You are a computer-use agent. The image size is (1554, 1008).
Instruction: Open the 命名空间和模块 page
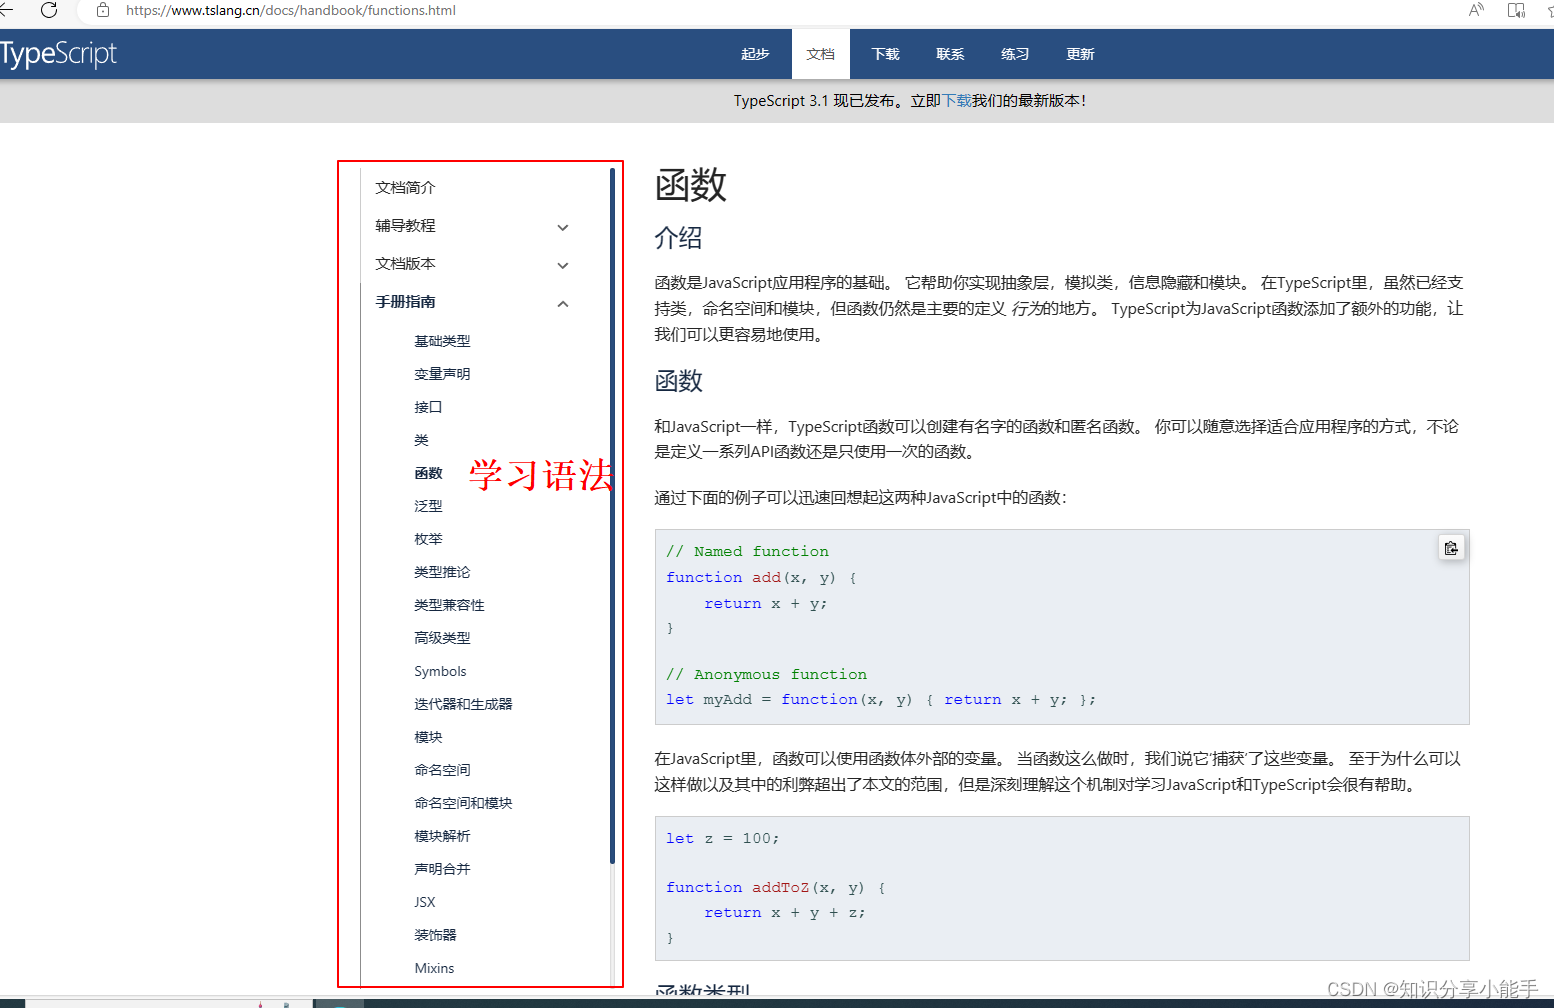click(x=463, y=803)
